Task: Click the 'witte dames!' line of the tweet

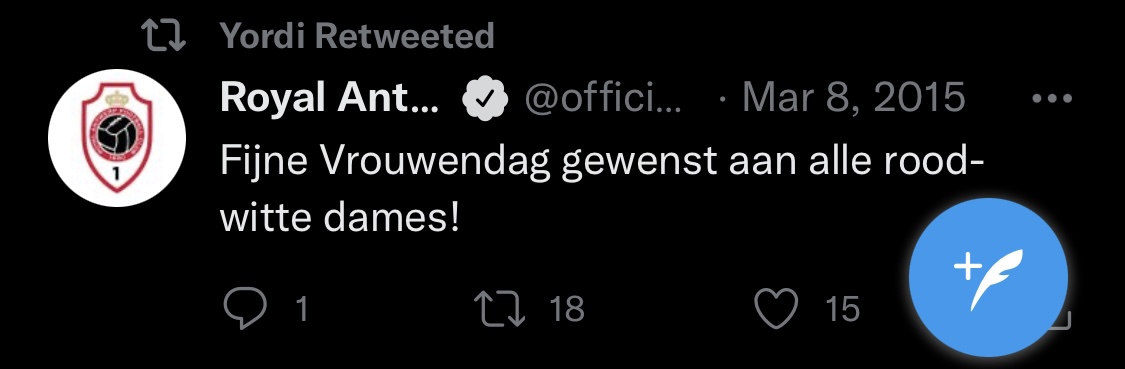Action: pyautogui.click(x=339, y=216)
